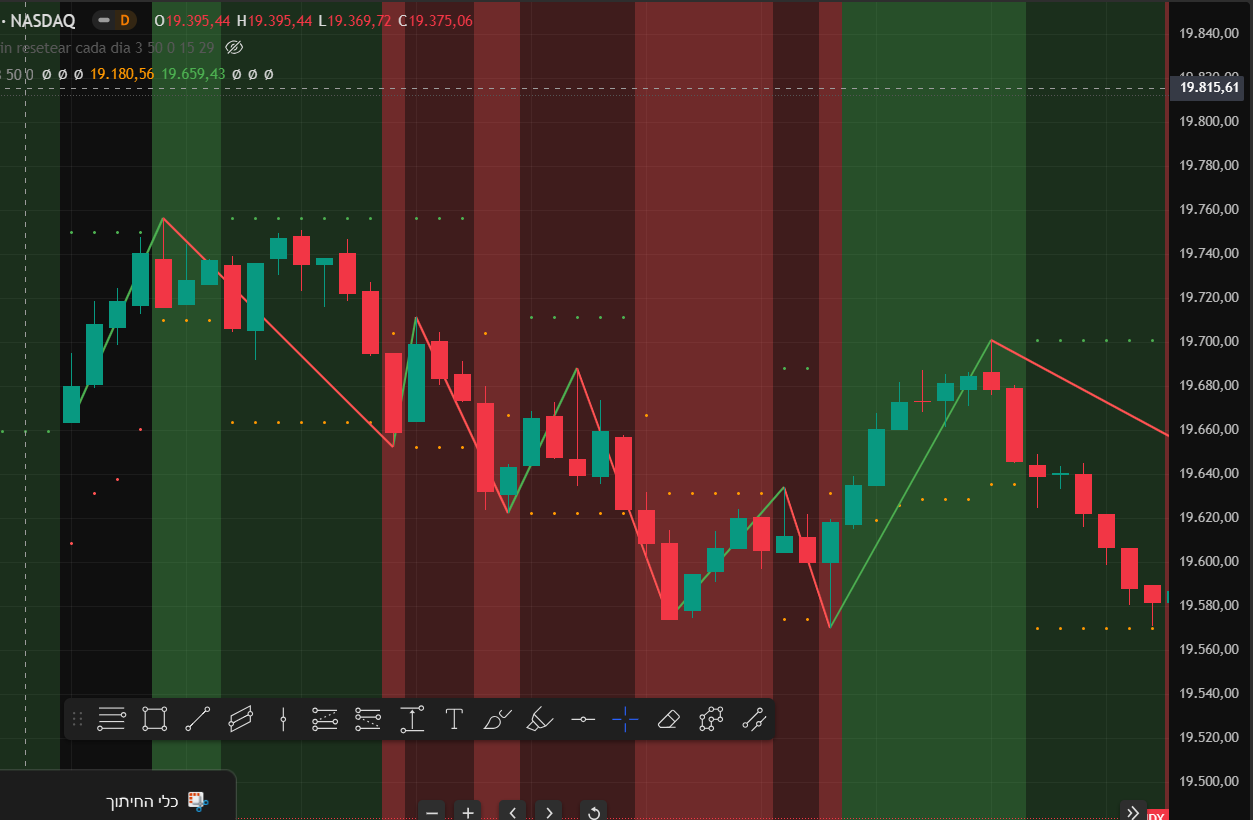
Task: Click the crosshair price label 19.815,61
Action: (x=1209, y=88)
